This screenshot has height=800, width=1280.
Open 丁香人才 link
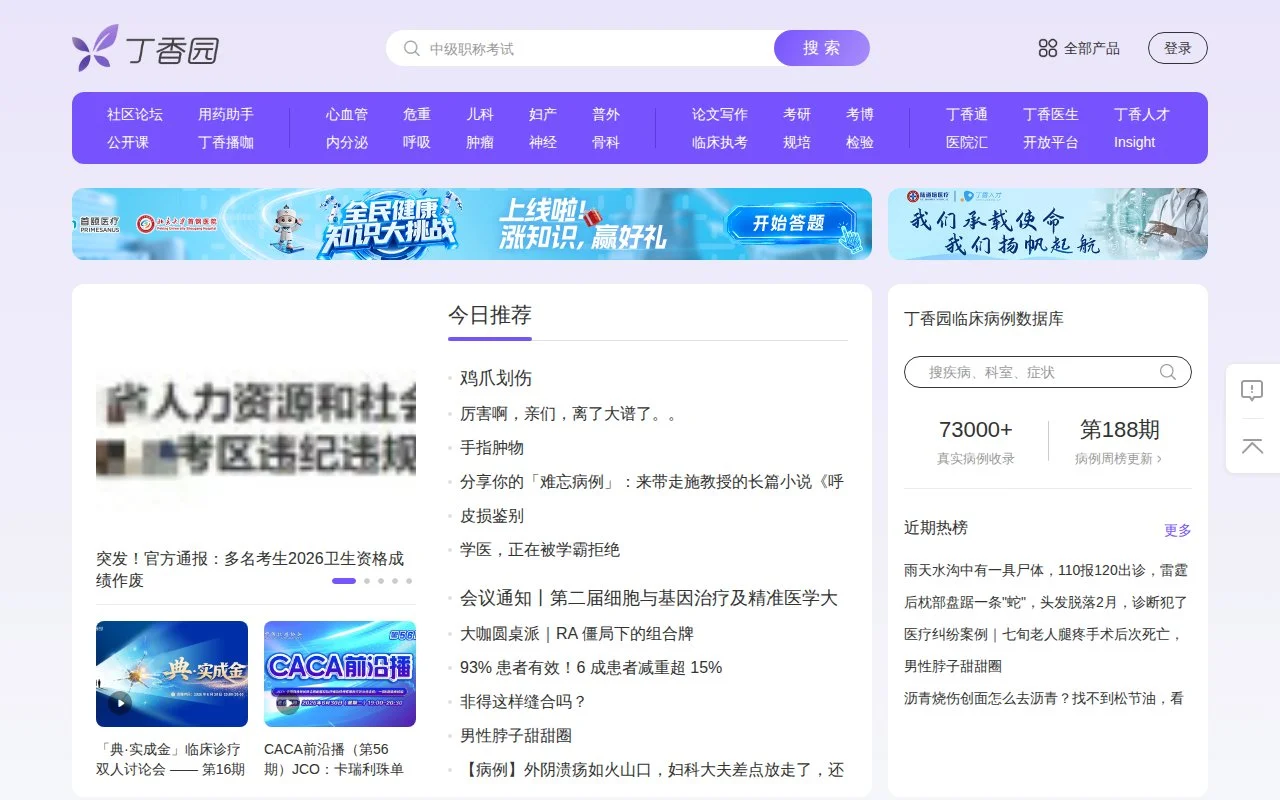pyautogui.click(x=1142, y=114)
